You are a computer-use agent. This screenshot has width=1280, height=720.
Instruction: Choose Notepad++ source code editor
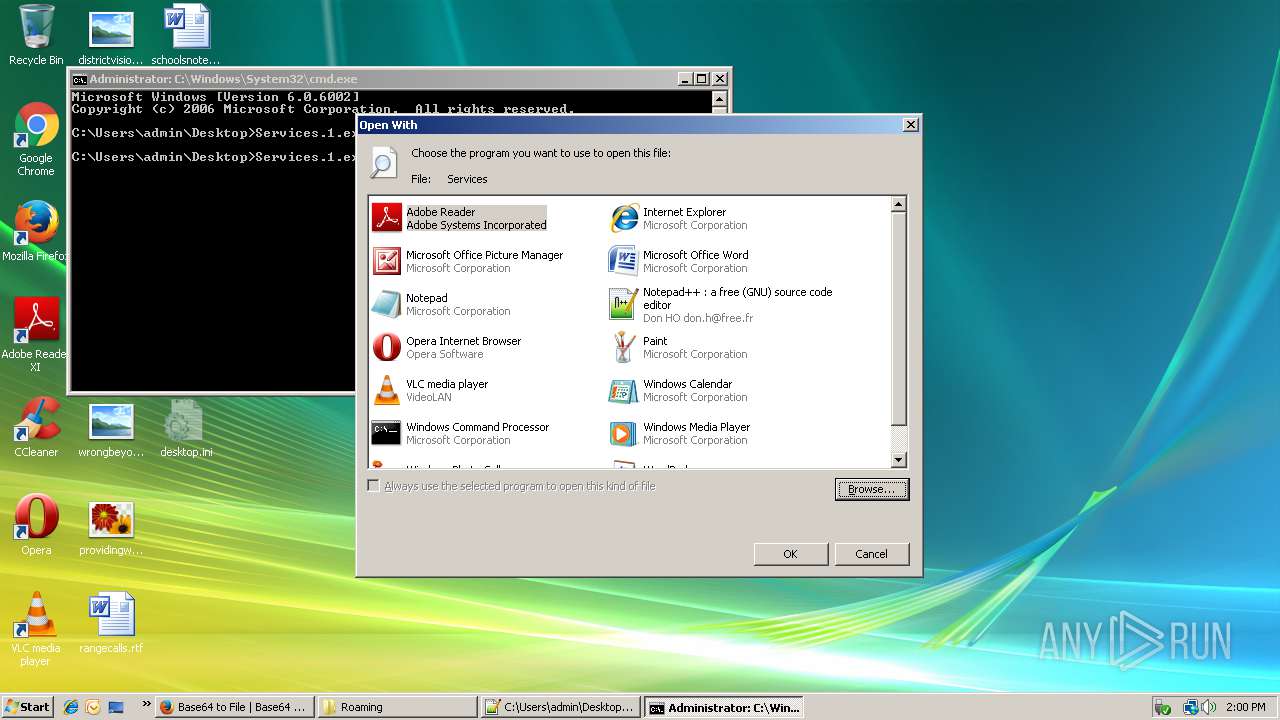coord(722,305)
